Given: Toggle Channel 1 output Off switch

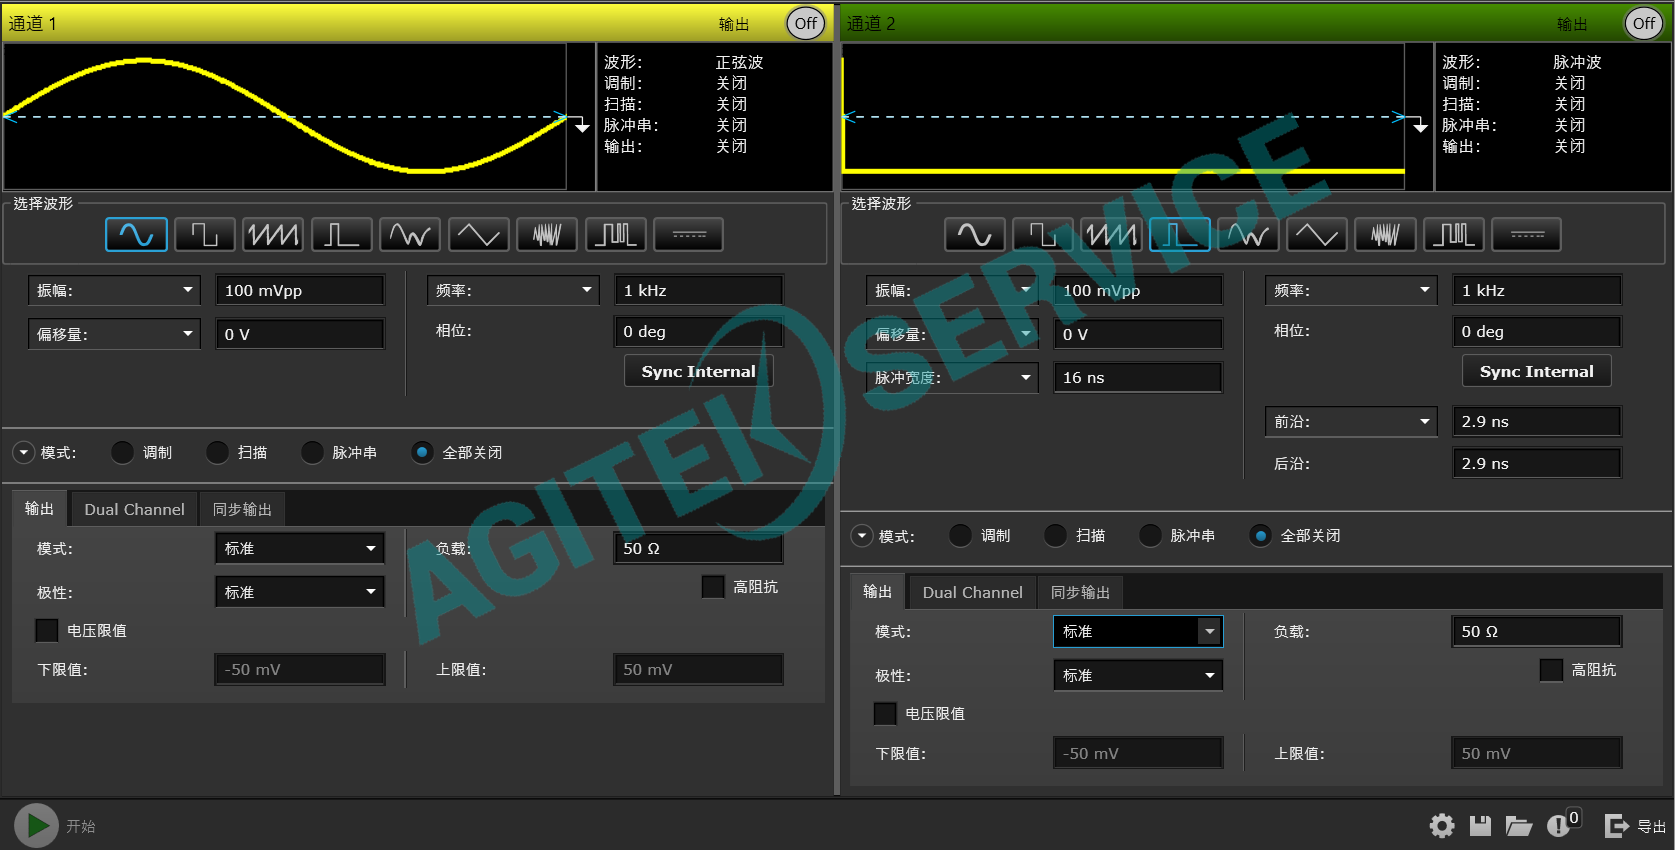Looking at the screenshot, I should 806,23.
